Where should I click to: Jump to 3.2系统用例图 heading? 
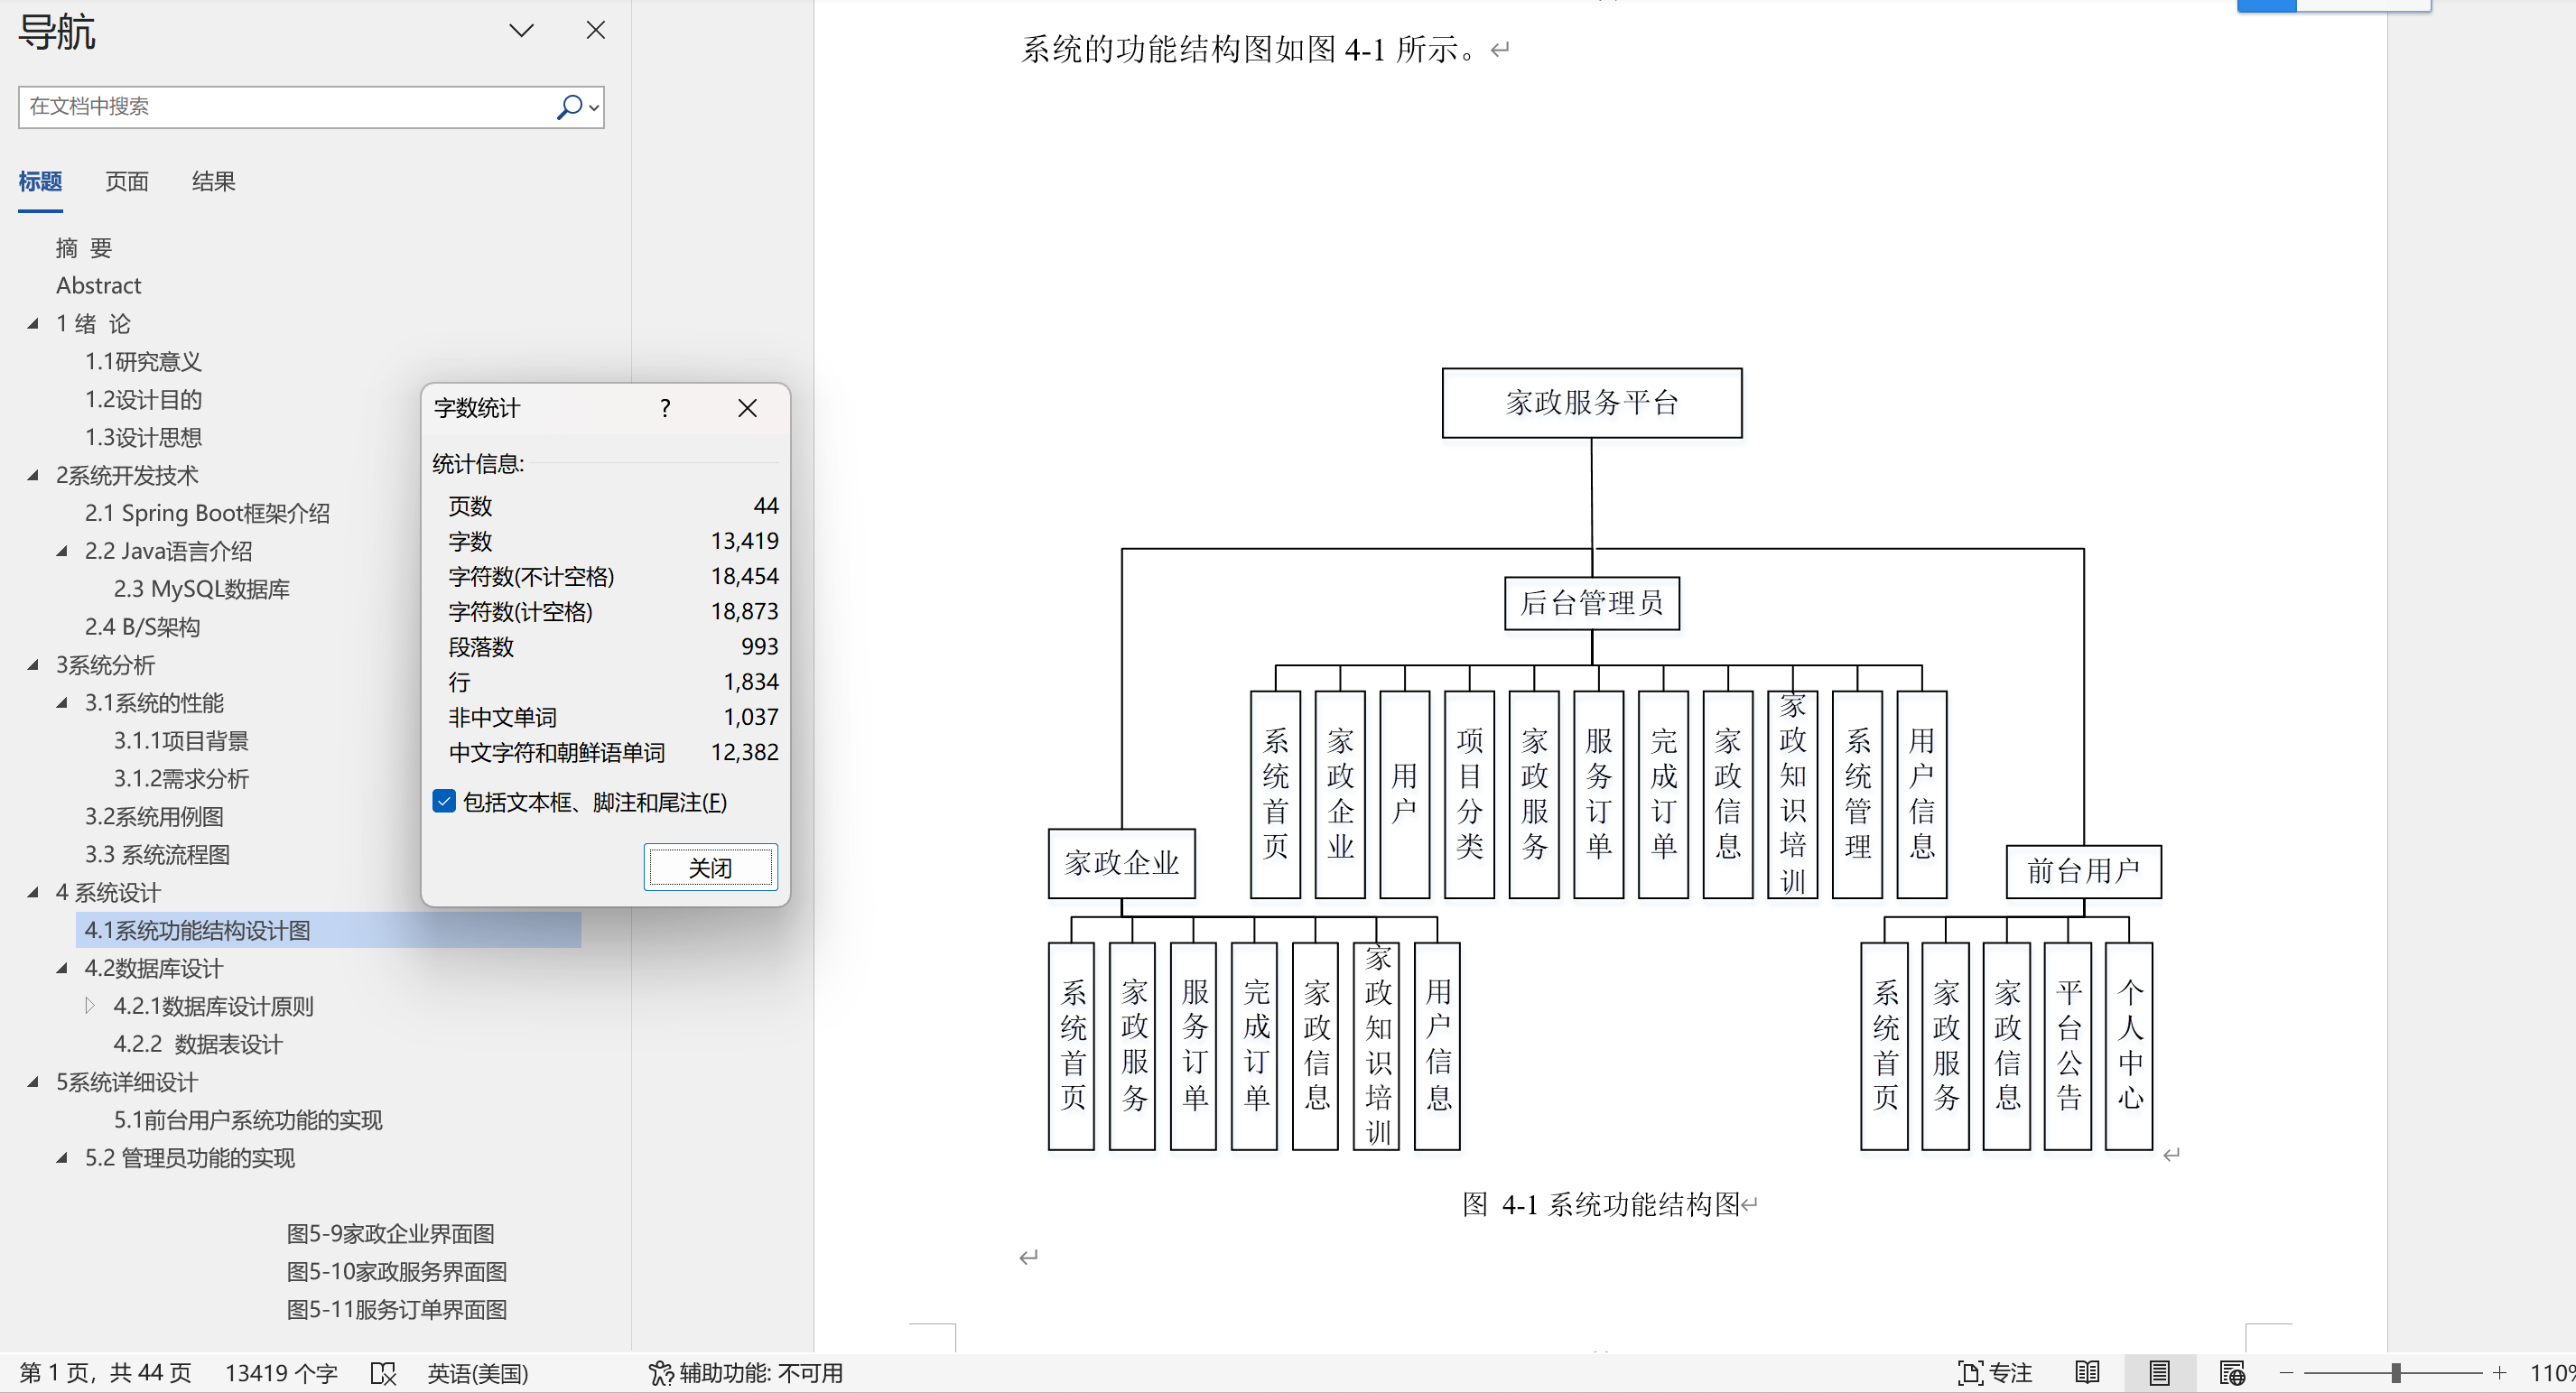tap(154, 817)
